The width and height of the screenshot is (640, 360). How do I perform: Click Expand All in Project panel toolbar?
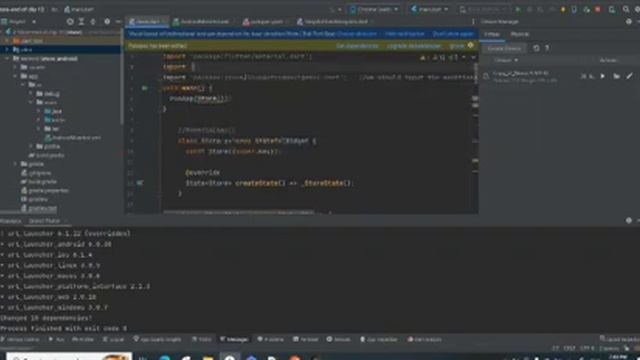[x=81, y=22]
